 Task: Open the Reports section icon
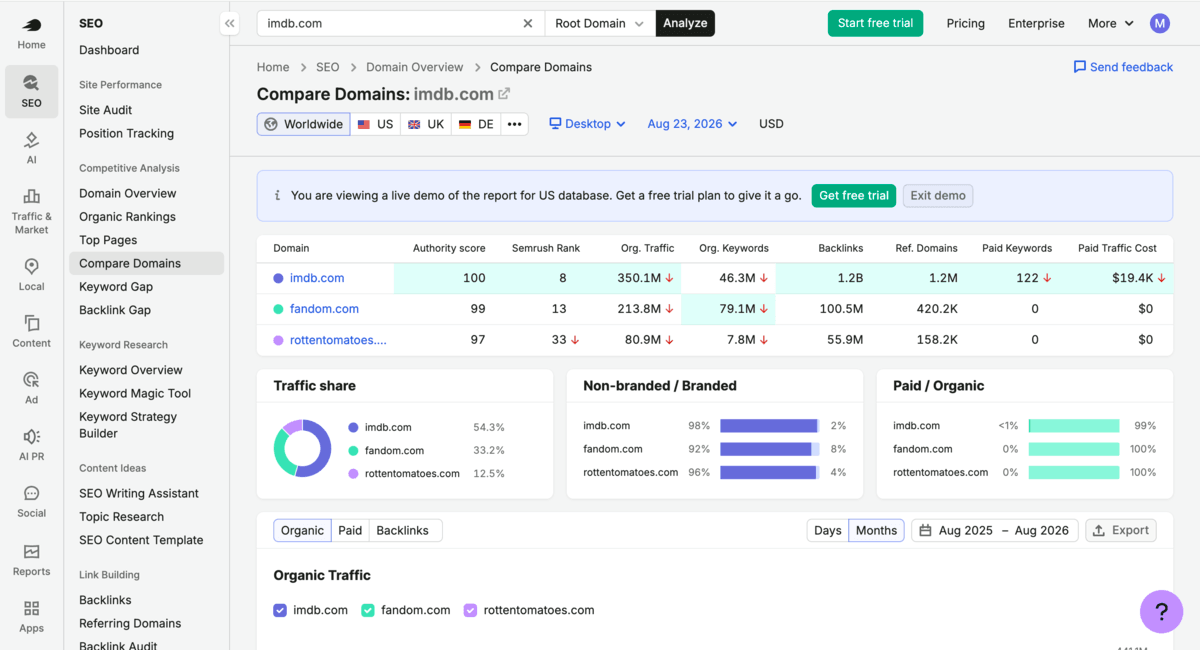tap(31, 560)
